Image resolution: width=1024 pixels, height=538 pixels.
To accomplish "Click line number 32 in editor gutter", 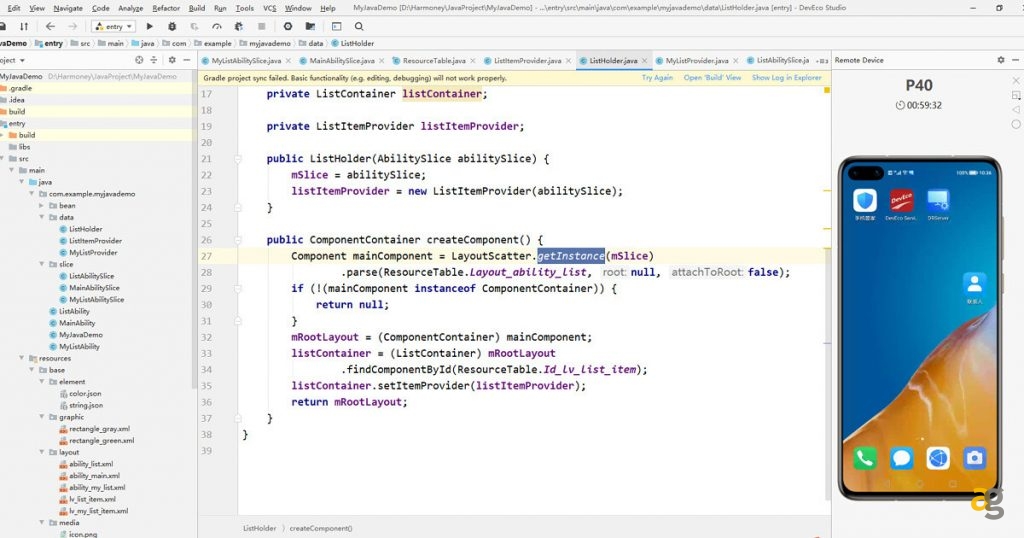I will (x=206, y=338).
